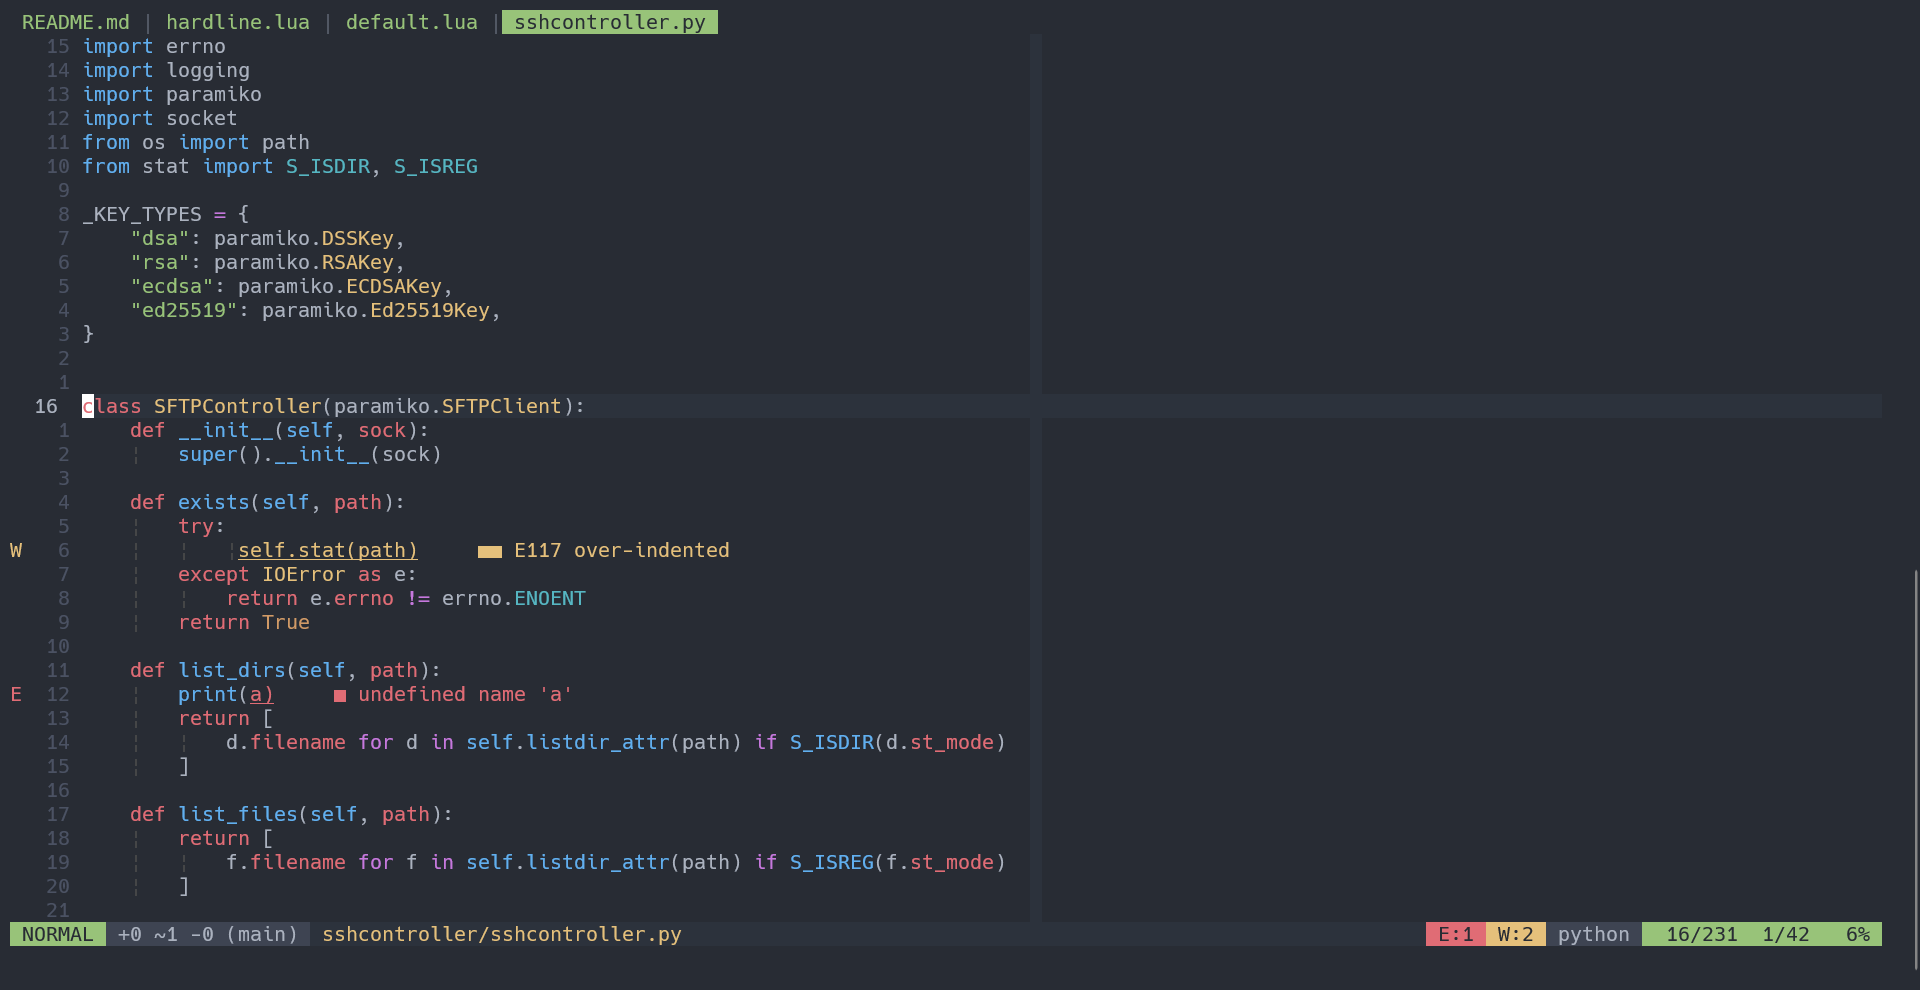Click the W:2 warning count in statusline
The height and width of the screenshot is (990, 1920).
point(1516,934)
